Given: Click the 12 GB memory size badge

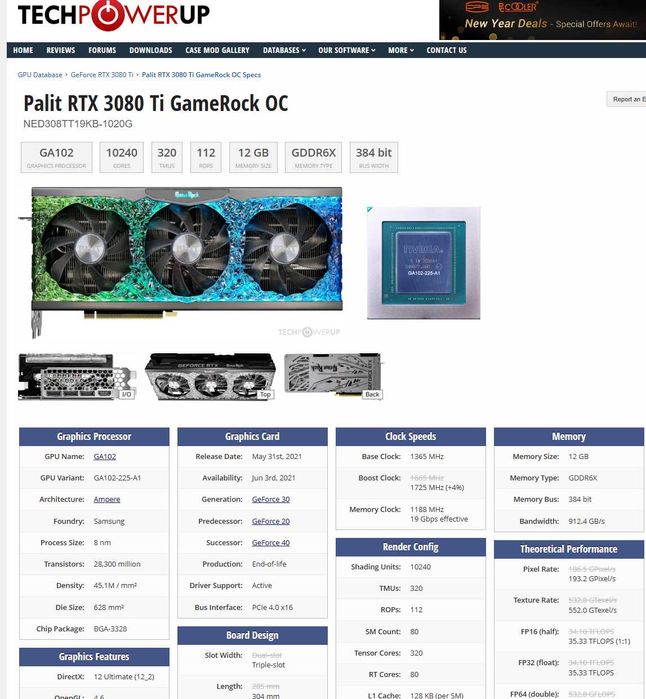Looking at the screenshot, I should (253, 157).
